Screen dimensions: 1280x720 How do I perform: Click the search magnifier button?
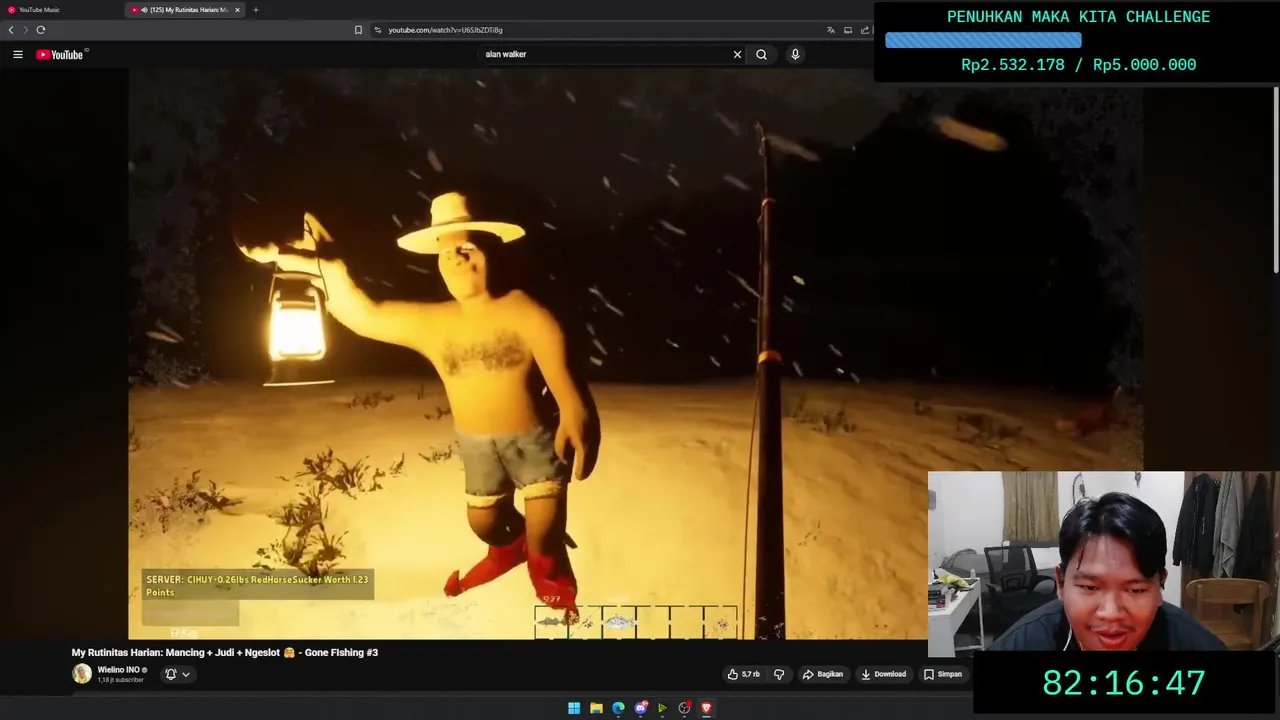(x=761, y=54)
